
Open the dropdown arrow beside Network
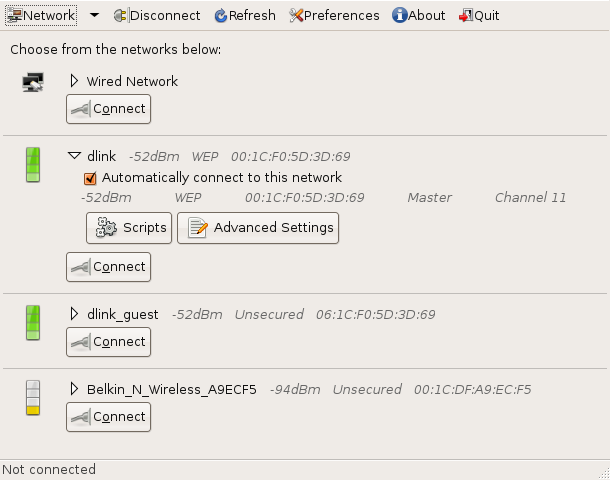click(94, 16)
